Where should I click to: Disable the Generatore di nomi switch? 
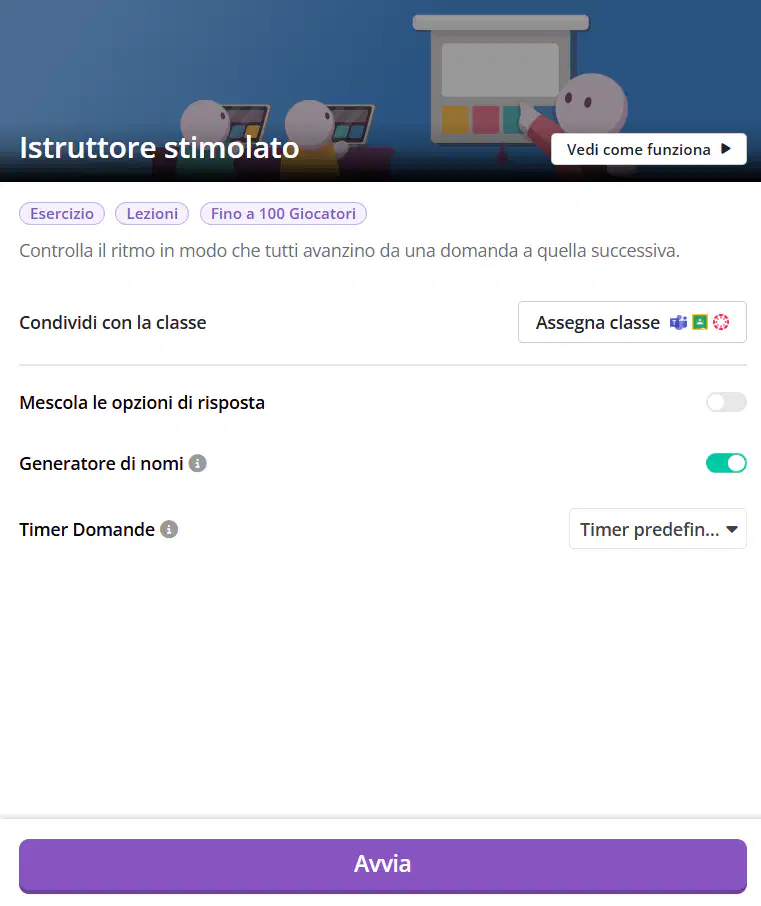(x=726, y=463)
